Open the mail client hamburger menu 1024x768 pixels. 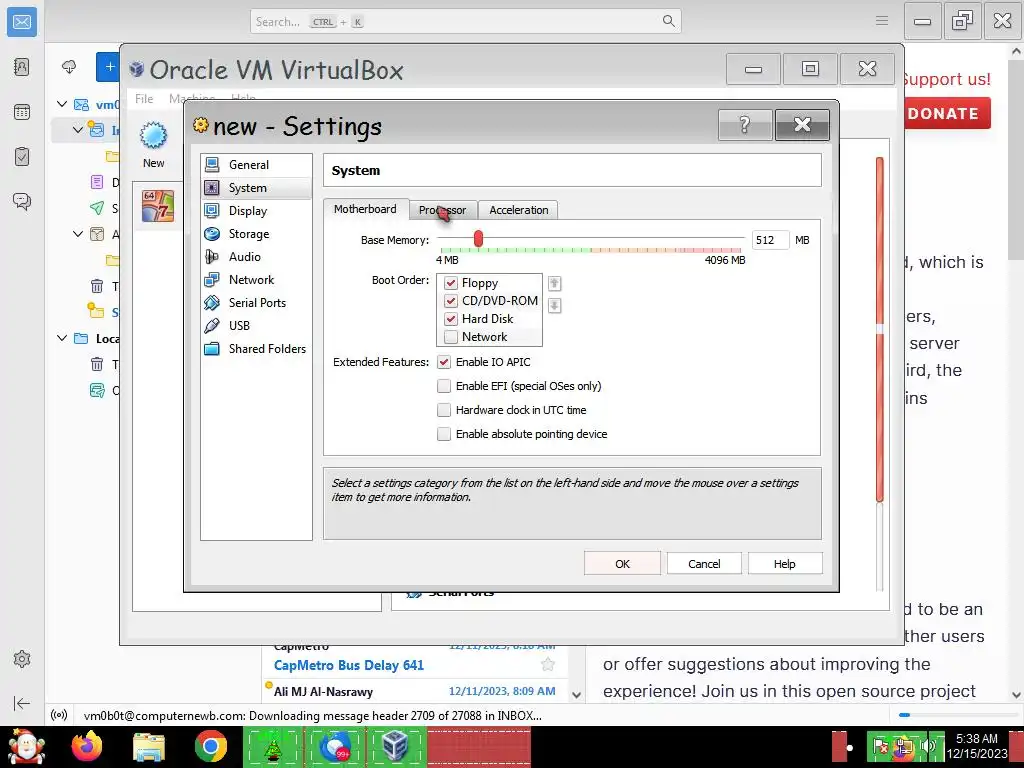(x=882, y=21)
